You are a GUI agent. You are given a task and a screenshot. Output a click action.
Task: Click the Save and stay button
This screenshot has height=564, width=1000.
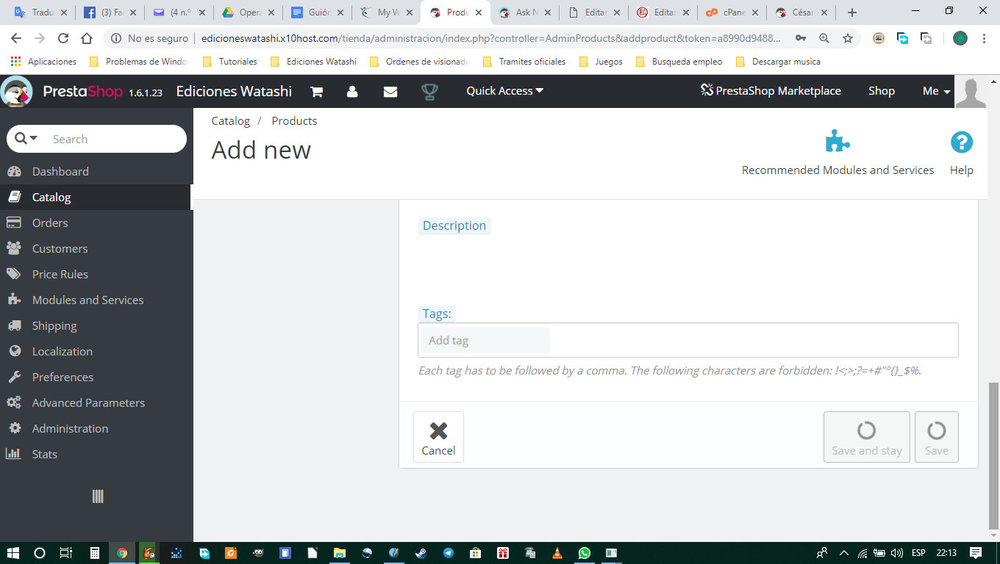click(x=866, y=437)
